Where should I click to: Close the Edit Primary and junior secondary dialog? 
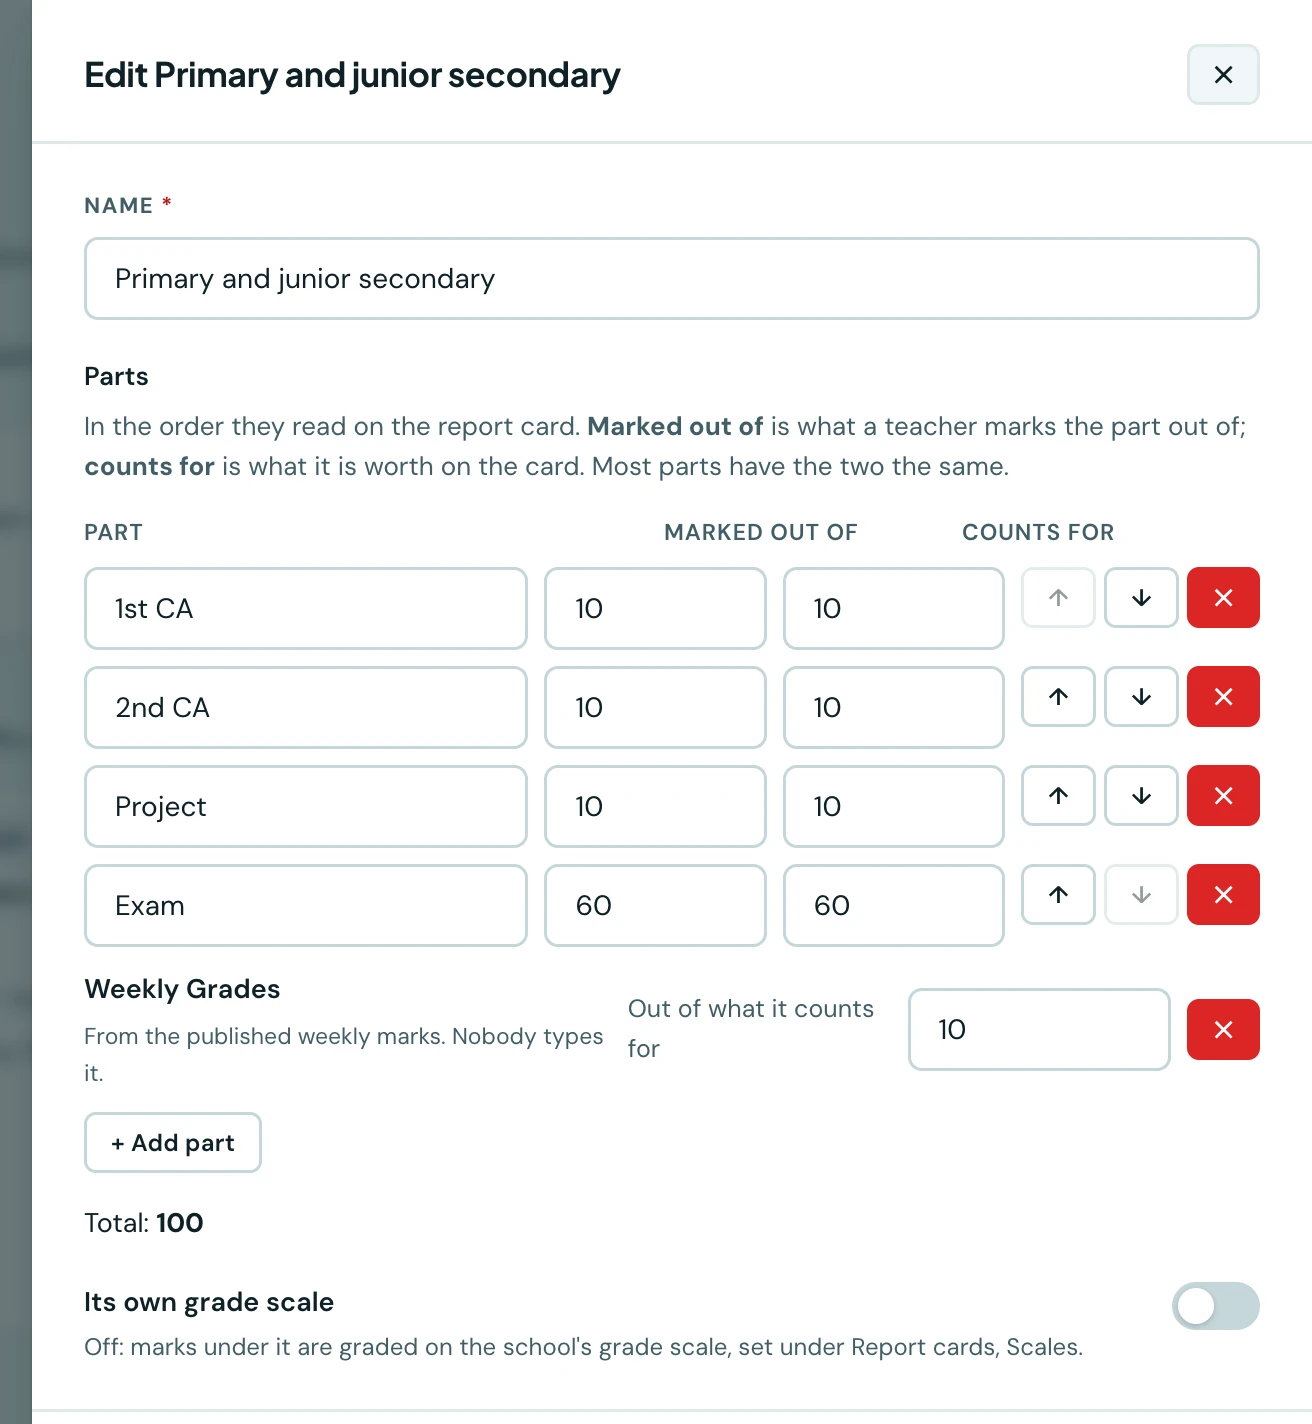1223,75
